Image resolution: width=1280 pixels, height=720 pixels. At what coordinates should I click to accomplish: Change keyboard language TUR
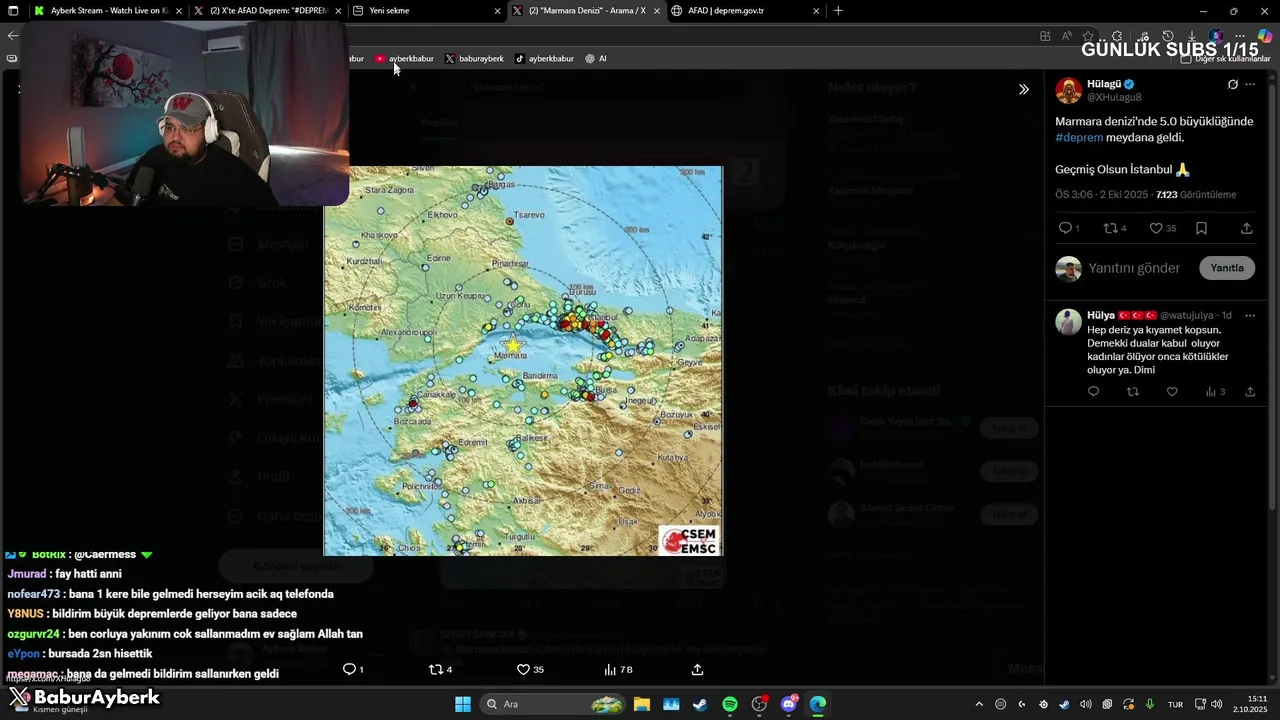click(x=1176, y=704)
